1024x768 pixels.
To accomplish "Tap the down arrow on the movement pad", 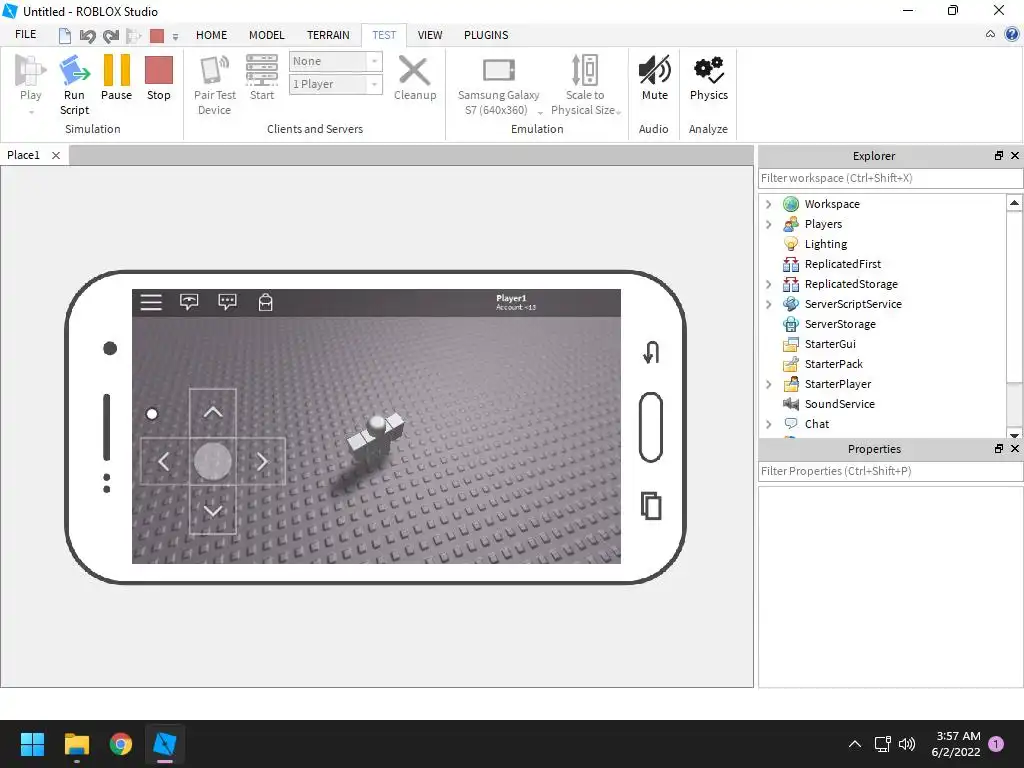I will [x=213, y=511].
